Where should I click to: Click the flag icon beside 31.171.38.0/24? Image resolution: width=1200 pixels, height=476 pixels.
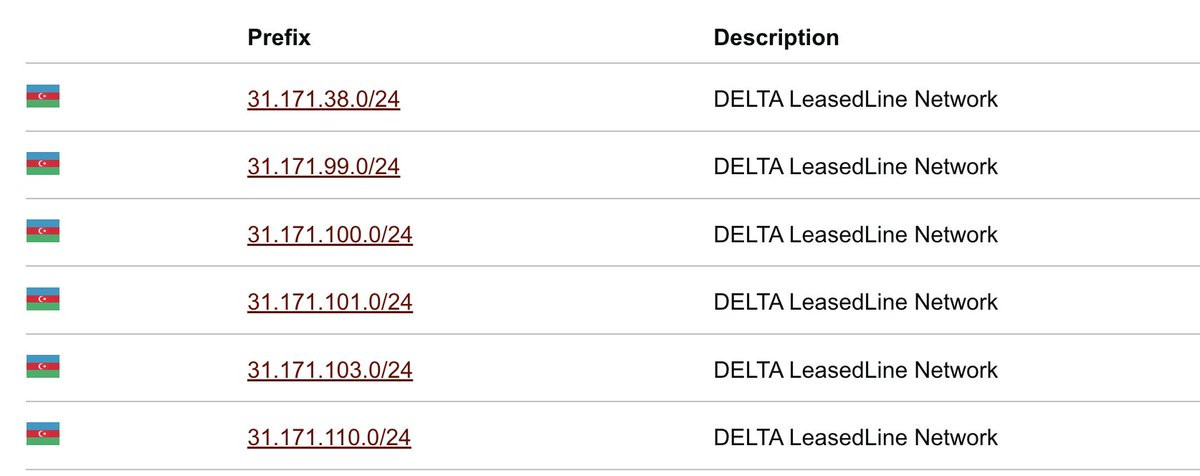pos(43,96)
